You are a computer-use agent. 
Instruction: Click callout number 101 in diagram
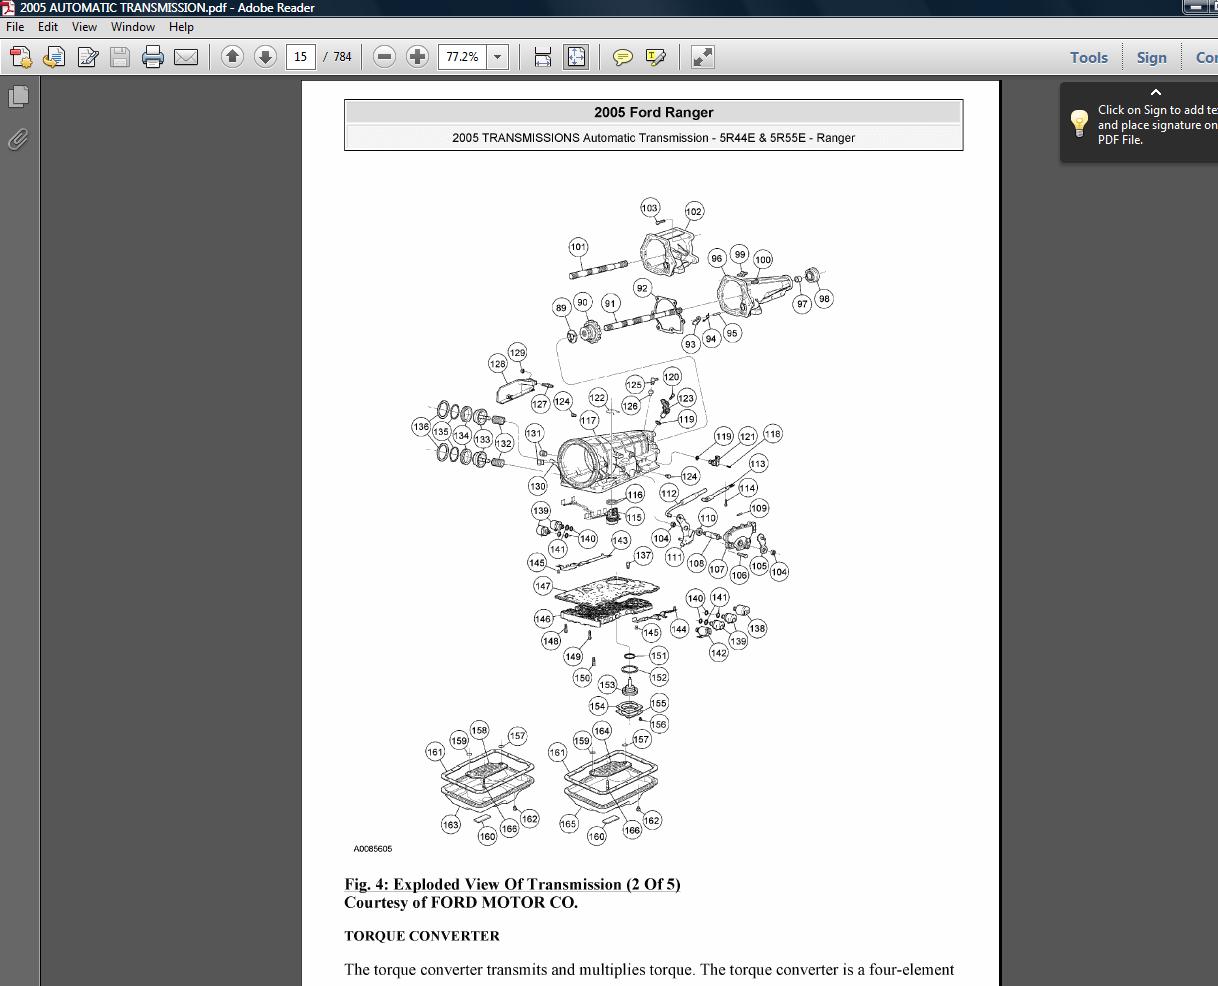click(578, 247)
